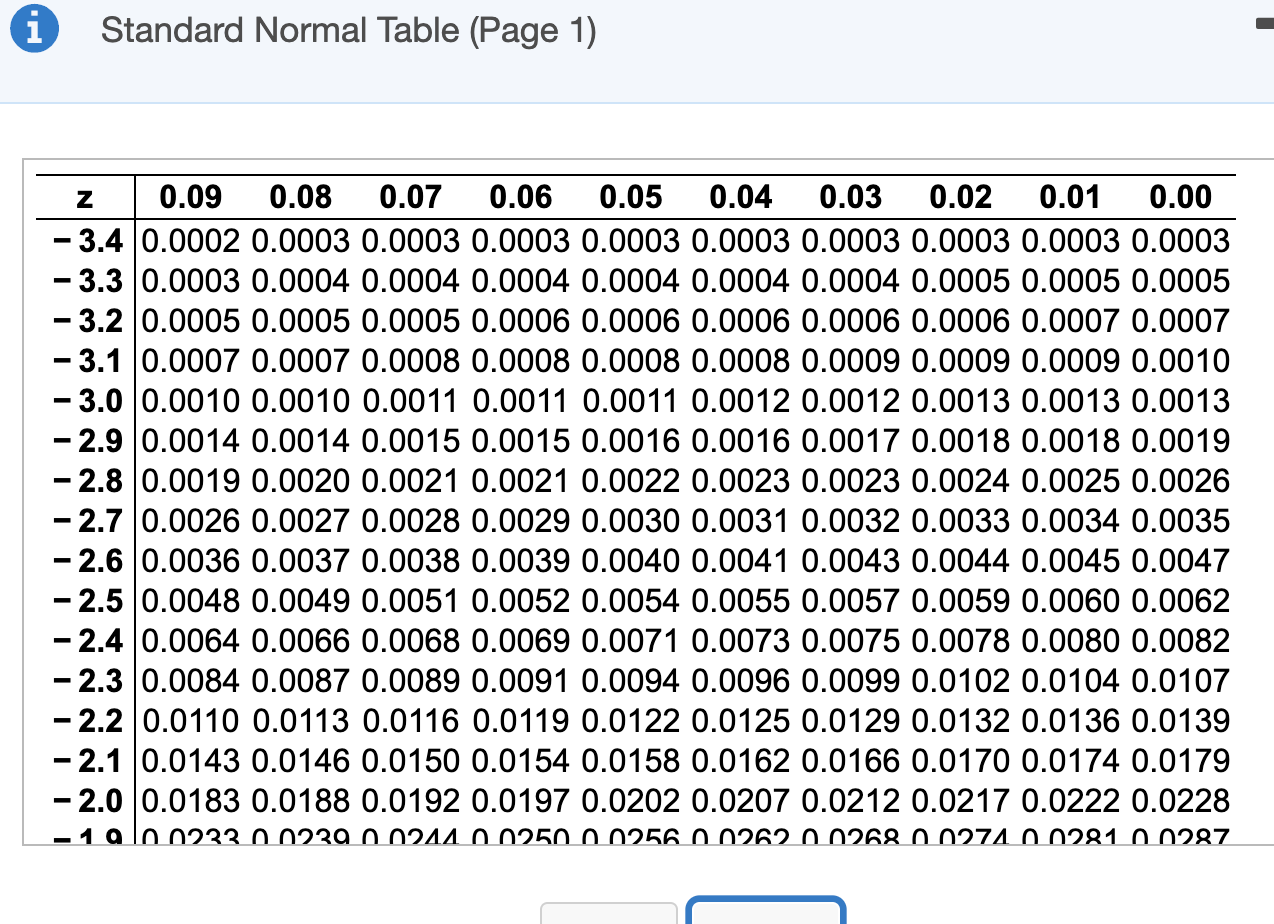The image size is (1274, 924).
Task: Click the value 0.0107 in row -2.3
Action: pos(1180,681)
